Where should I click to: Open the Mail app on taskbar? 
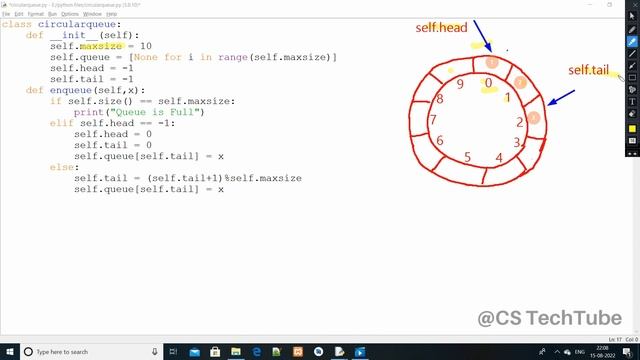(x=195, y=352)
